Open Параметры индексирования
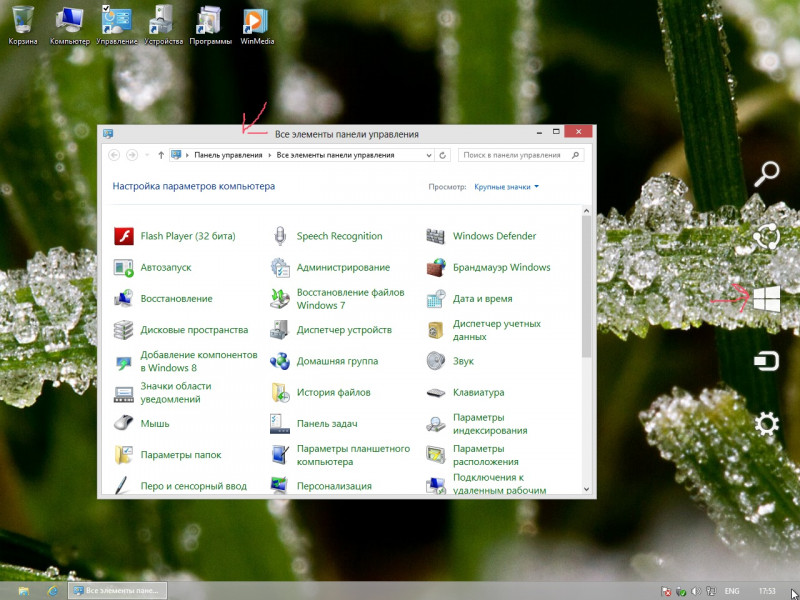 coord(477,423)
